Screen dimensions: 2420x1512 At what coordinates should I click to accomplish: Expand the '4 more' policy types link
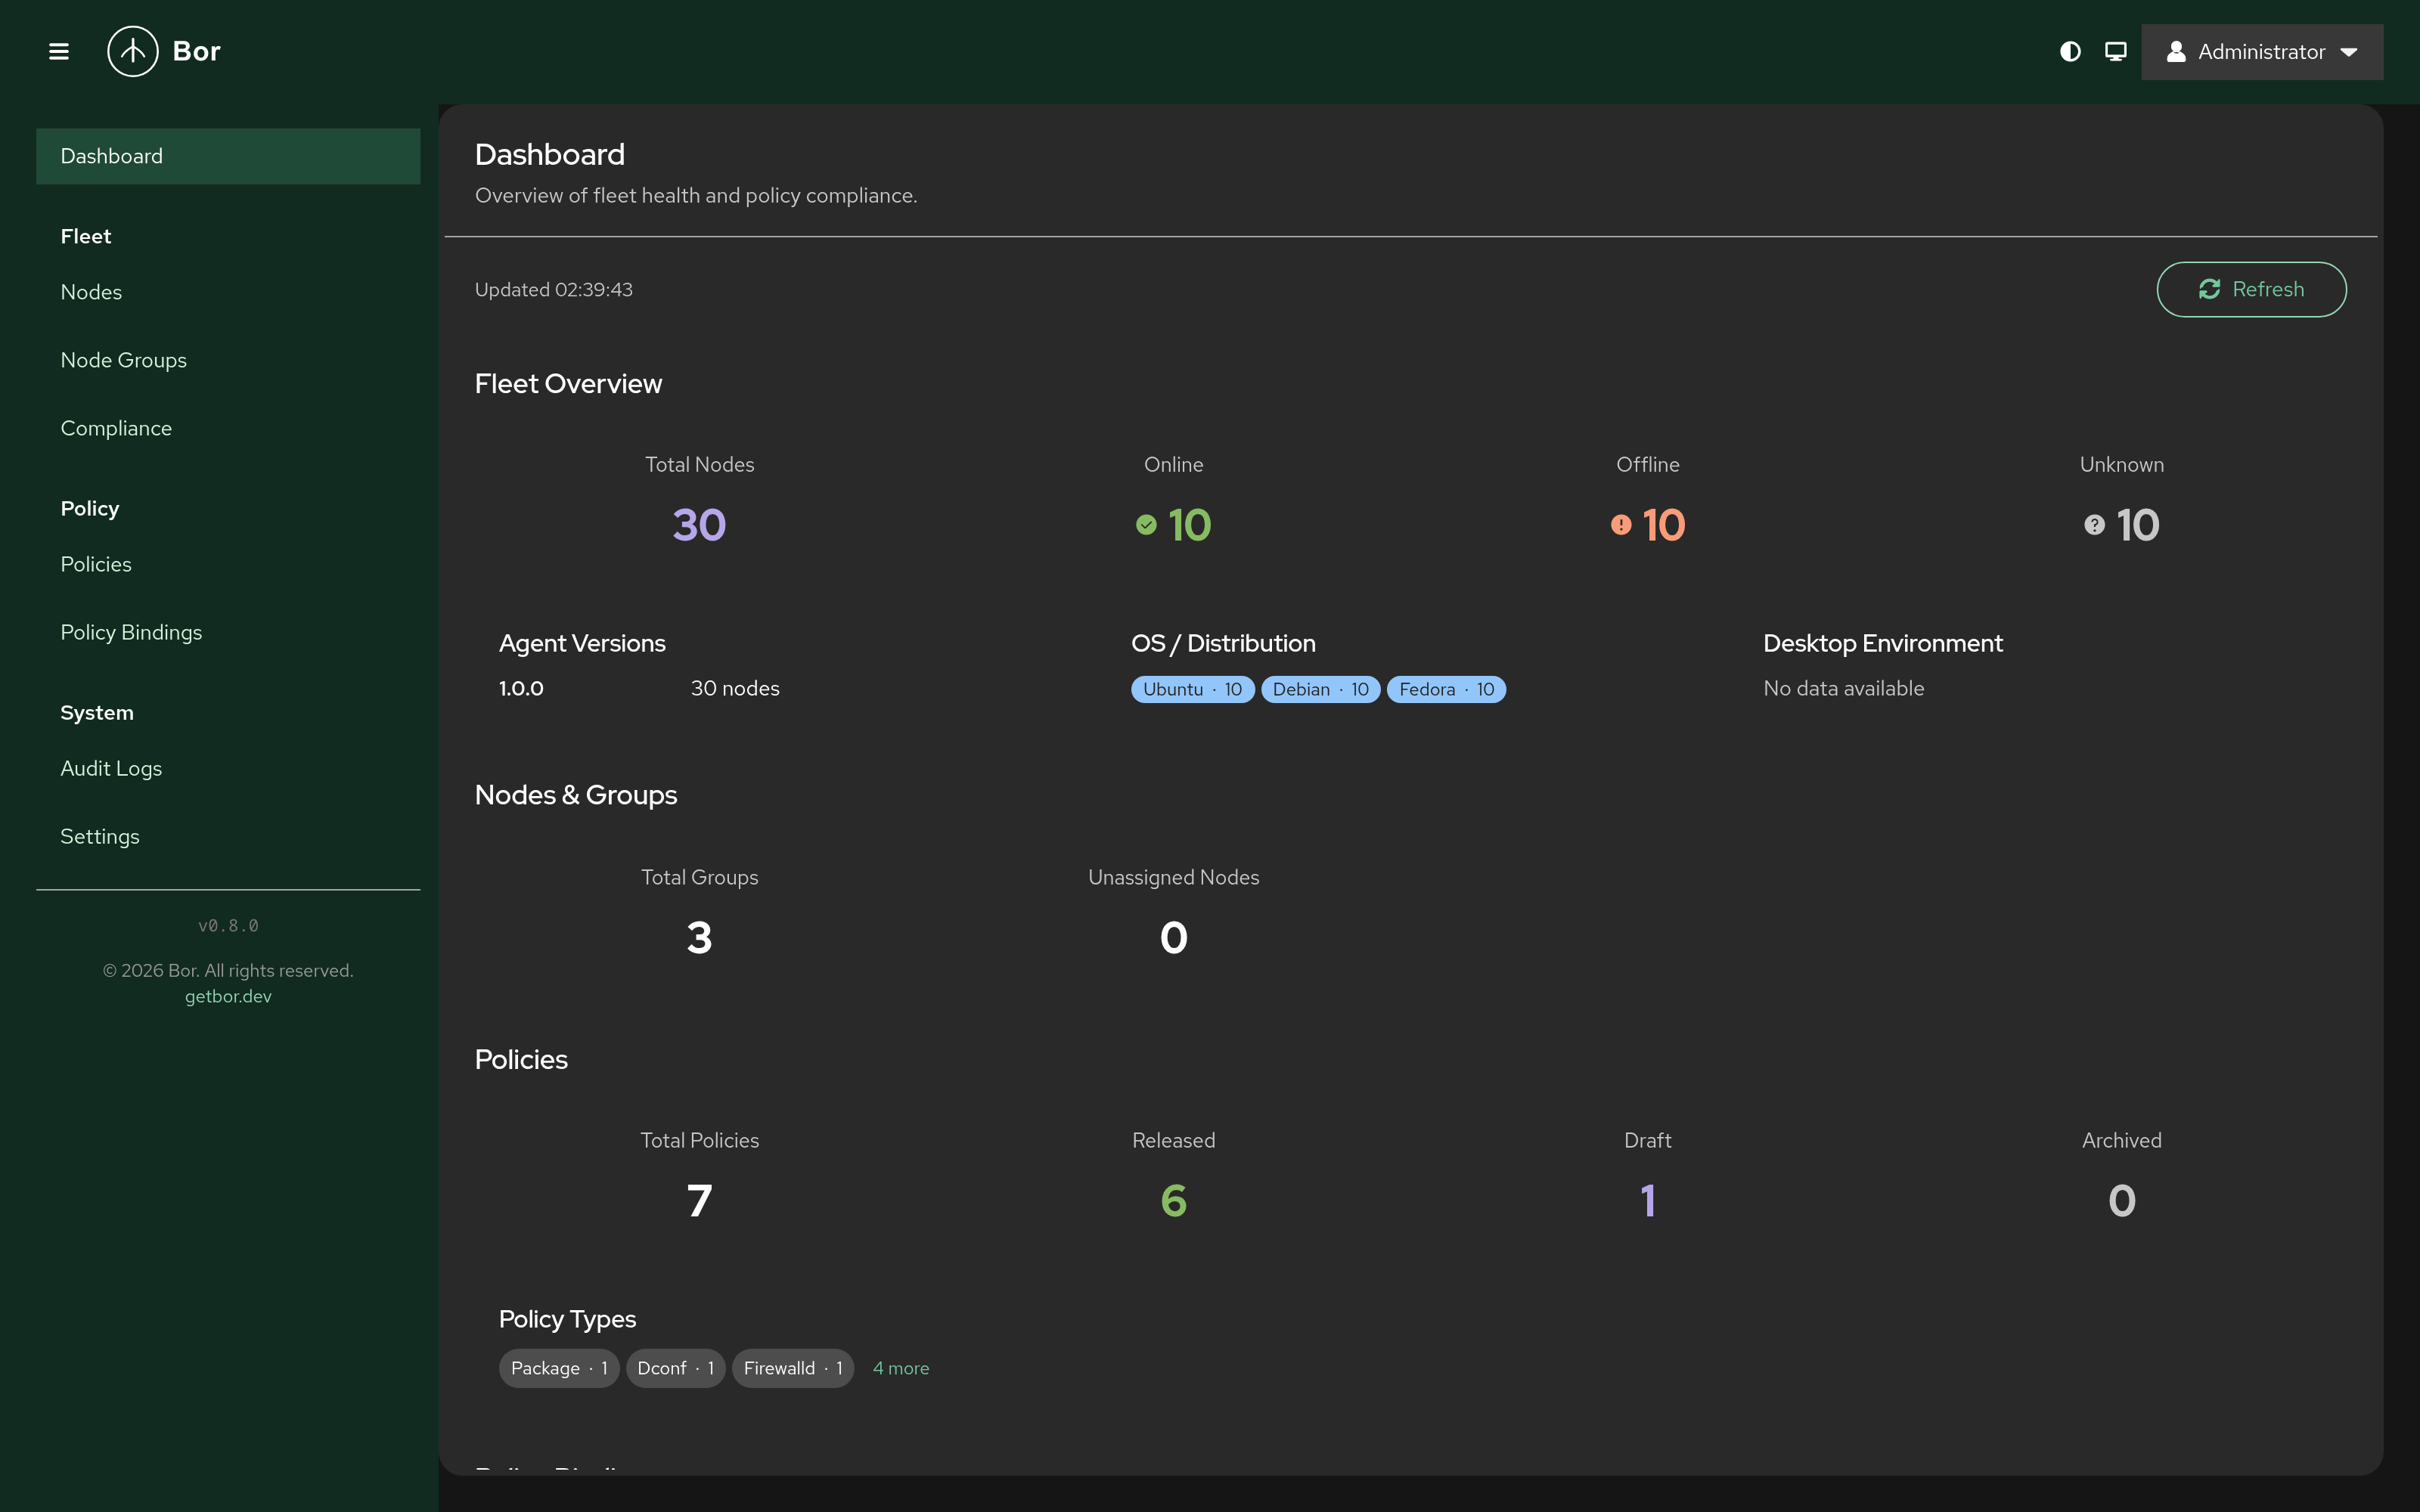tap(901, 1368)
